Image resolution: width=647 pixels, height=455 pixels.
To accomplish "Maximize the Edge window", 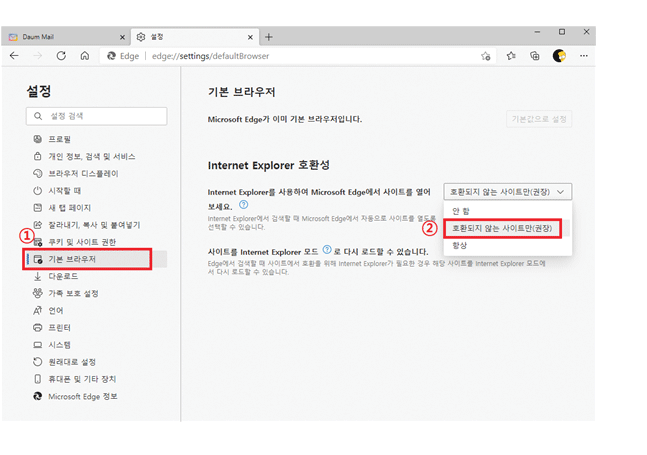I will click(x=562, y=32).
